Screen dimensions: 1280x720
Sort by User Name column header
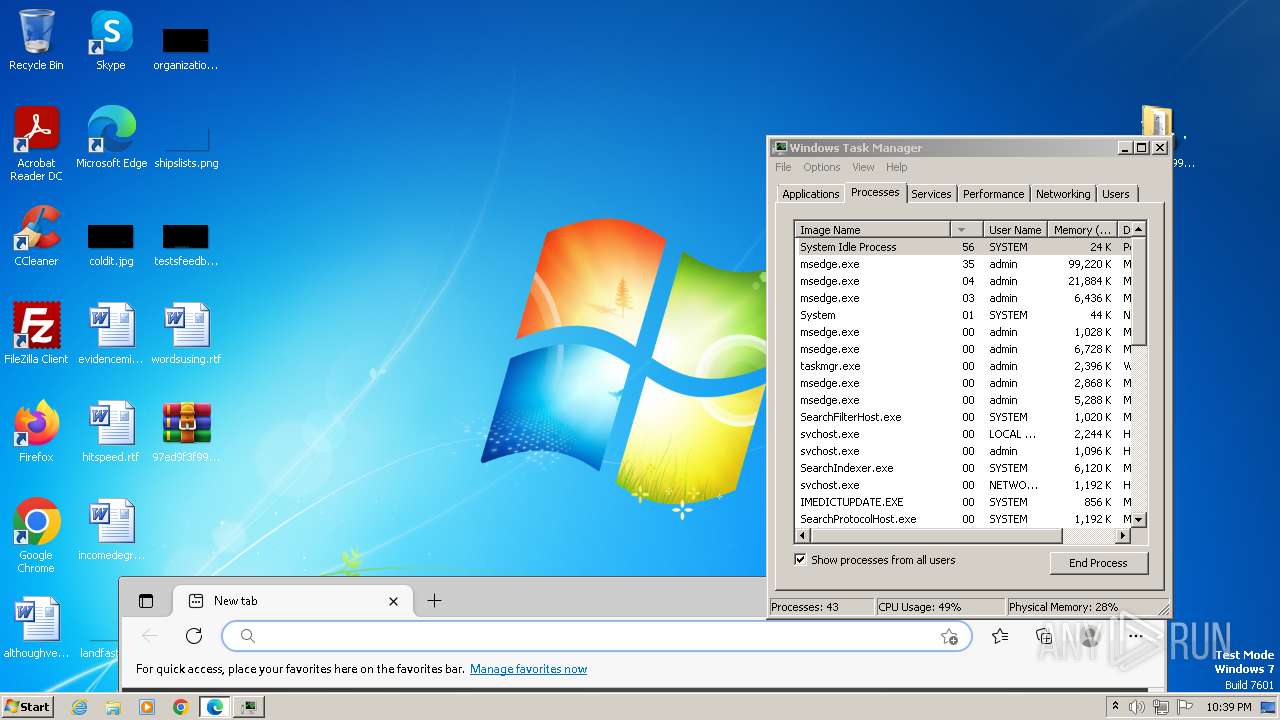tap(1015, 230)
